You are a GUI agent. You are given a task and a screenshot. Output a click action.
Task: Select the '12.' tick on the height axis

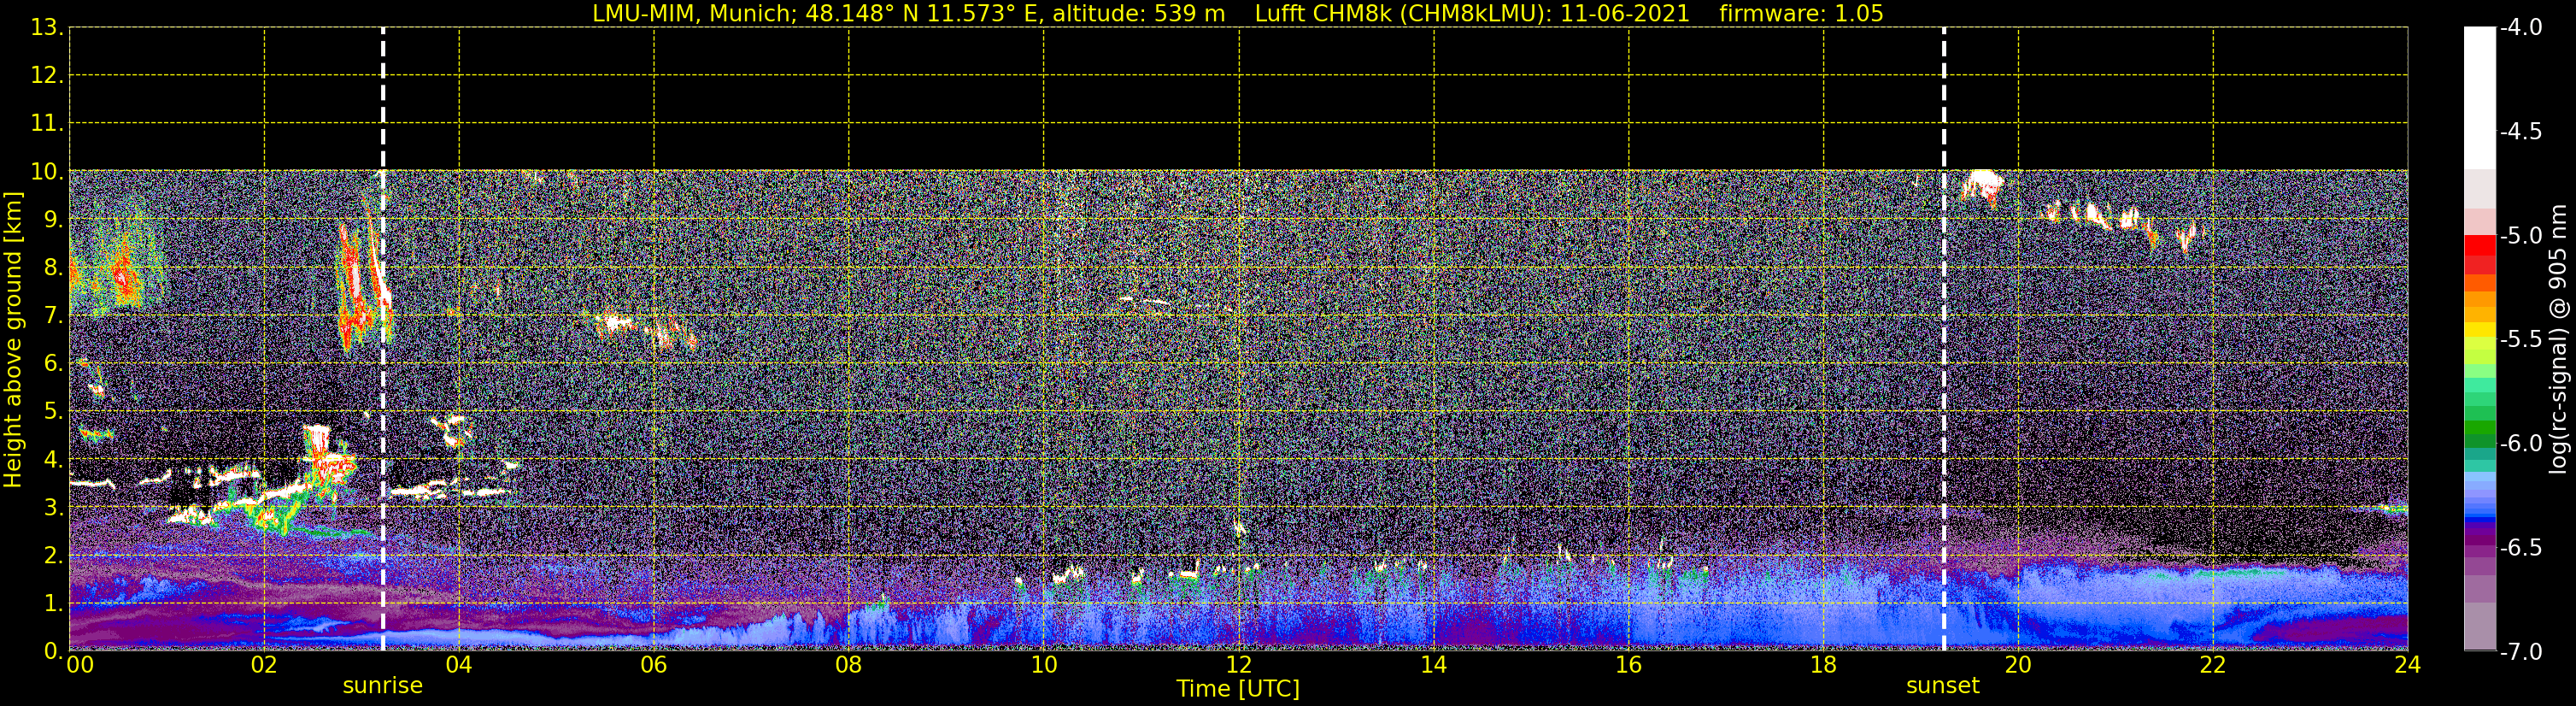47,76
